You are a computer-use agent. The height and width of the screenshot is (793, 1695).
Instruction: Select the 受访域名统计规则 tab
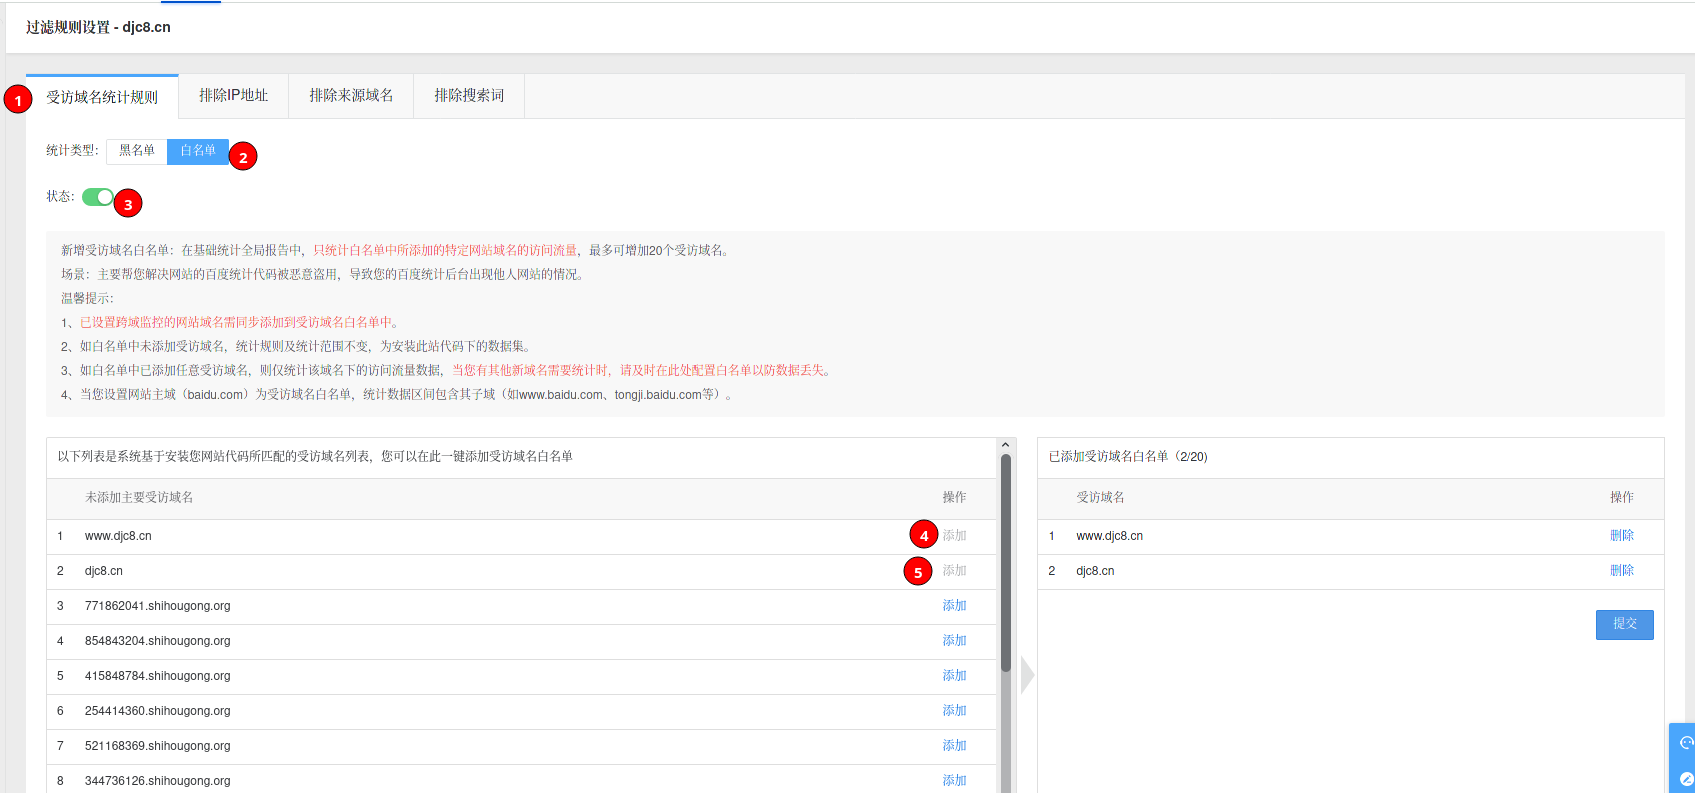point(102,97)
